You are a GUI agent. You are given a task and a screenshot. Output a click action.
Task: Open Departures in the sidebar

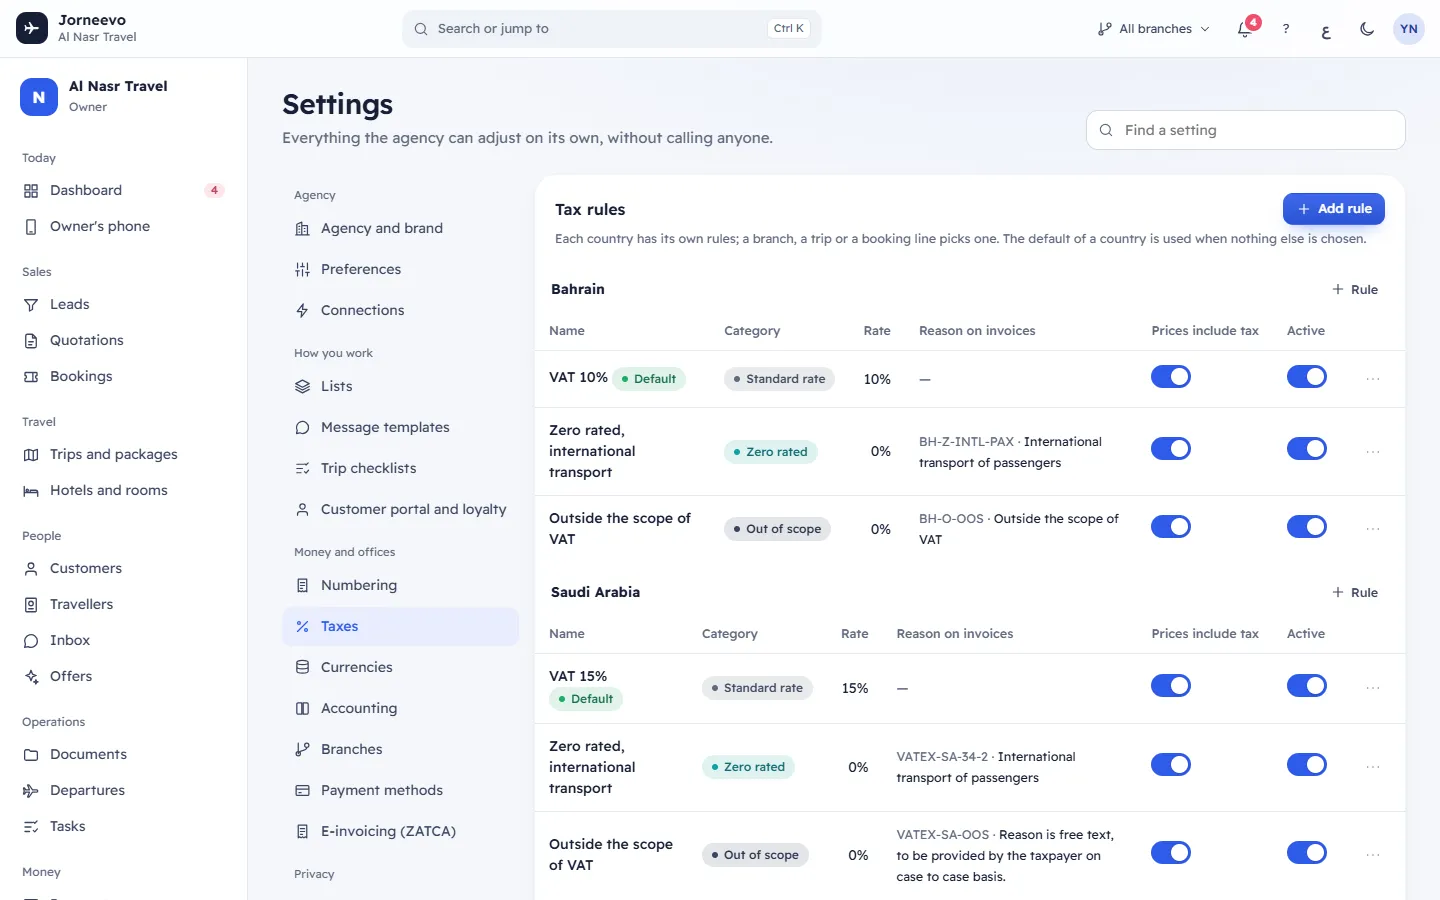click(124, 790)
